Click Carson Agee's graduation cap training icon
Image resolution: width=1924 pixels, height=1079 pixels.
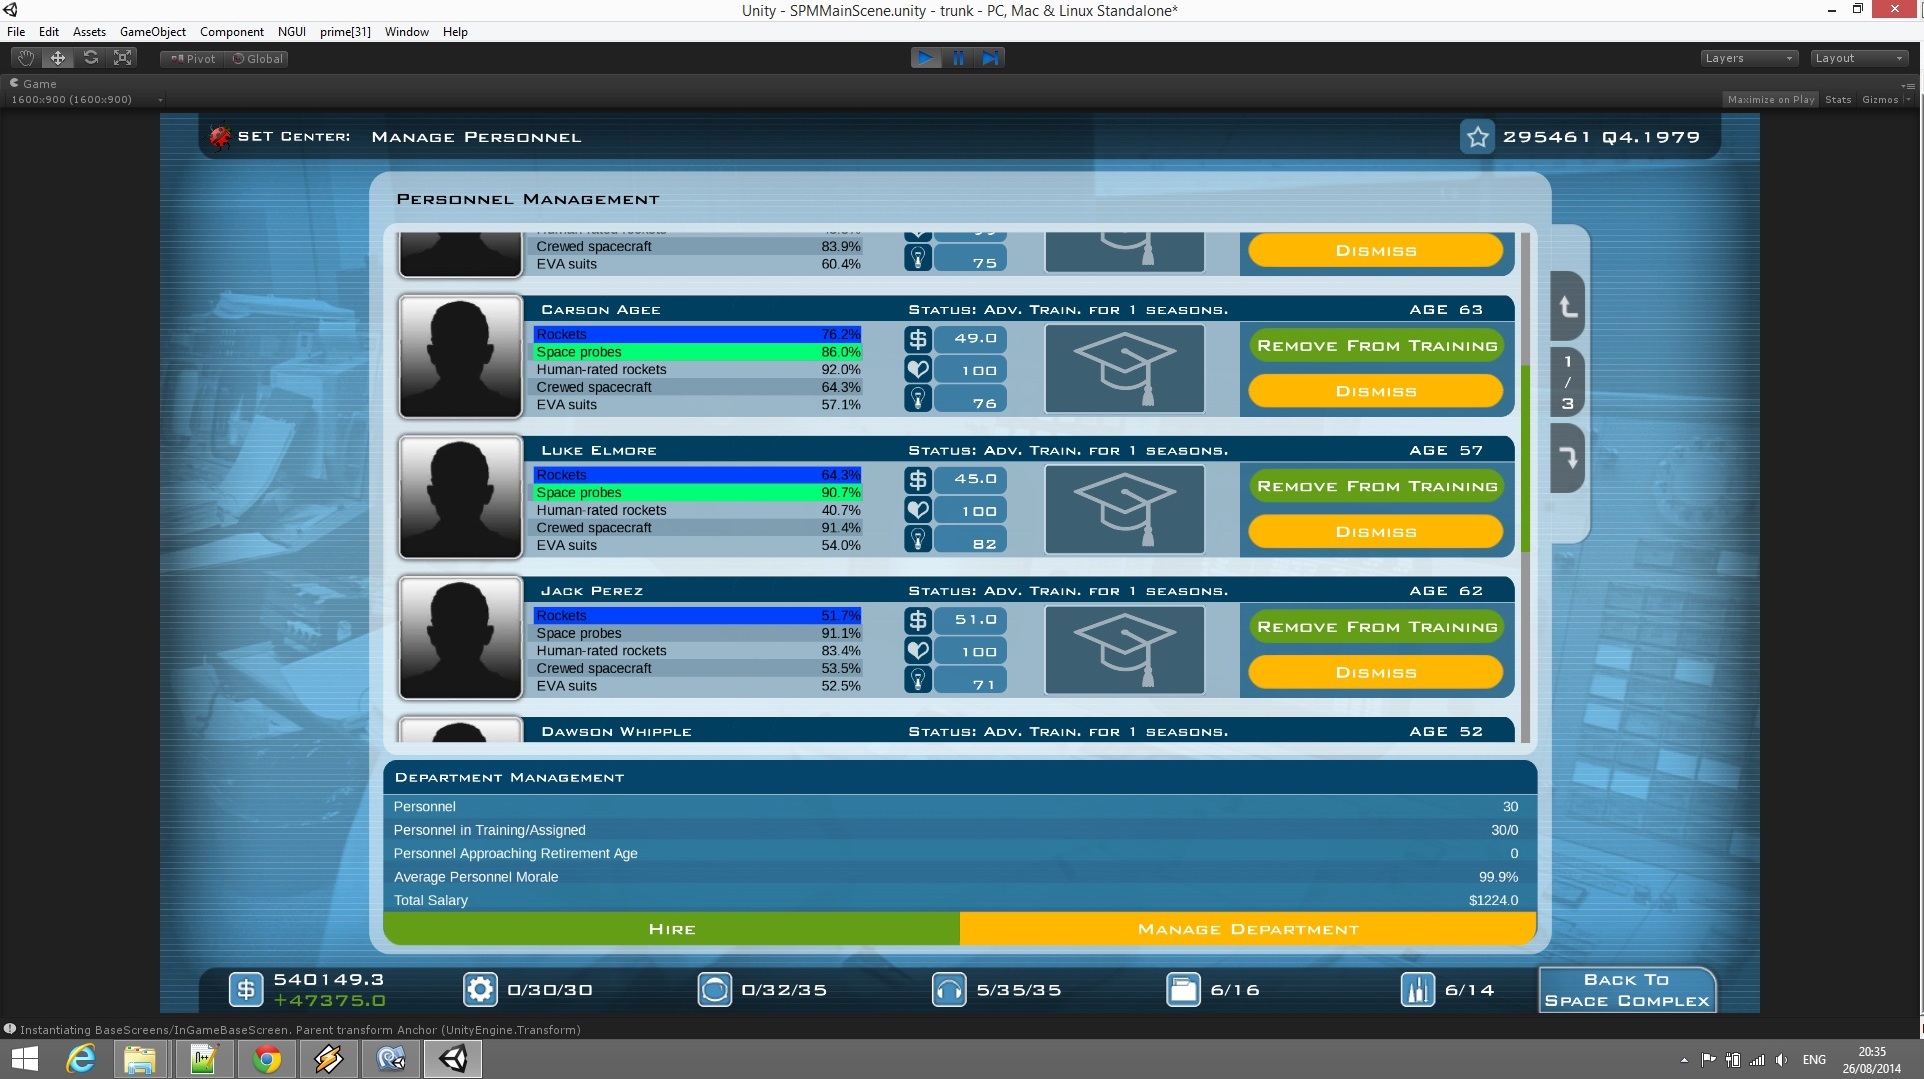click(1124, 369)
